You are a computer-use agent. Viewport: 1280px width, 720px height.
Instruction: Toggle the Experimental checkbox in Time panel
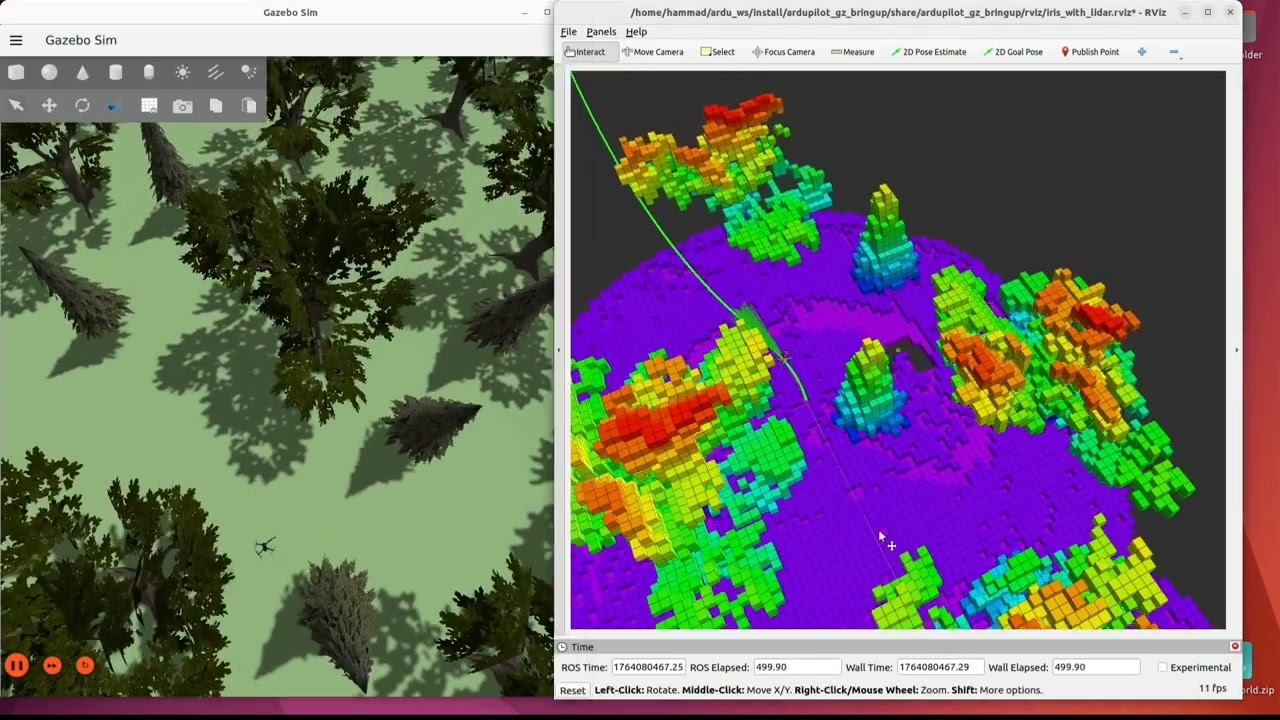[x=1162, y=667]
